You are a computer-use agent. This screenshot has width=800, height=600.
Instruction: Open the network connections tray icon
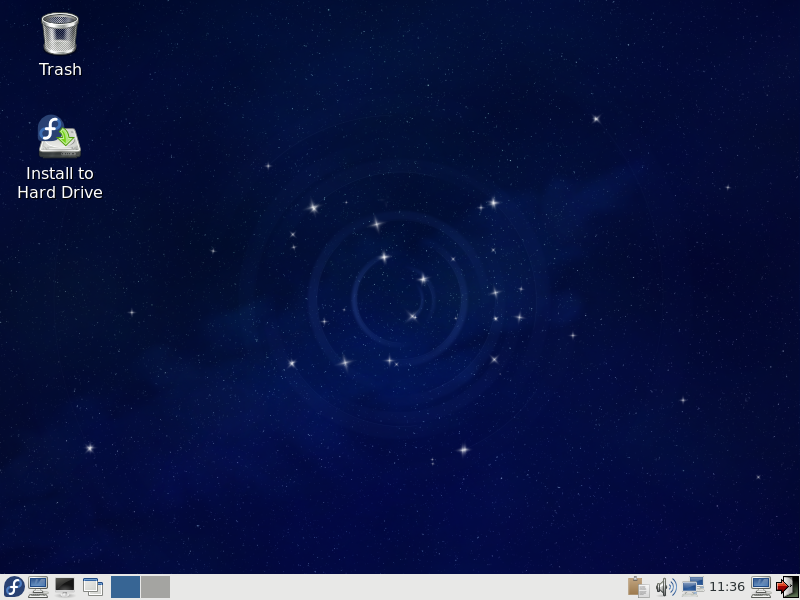pos(693,587)
